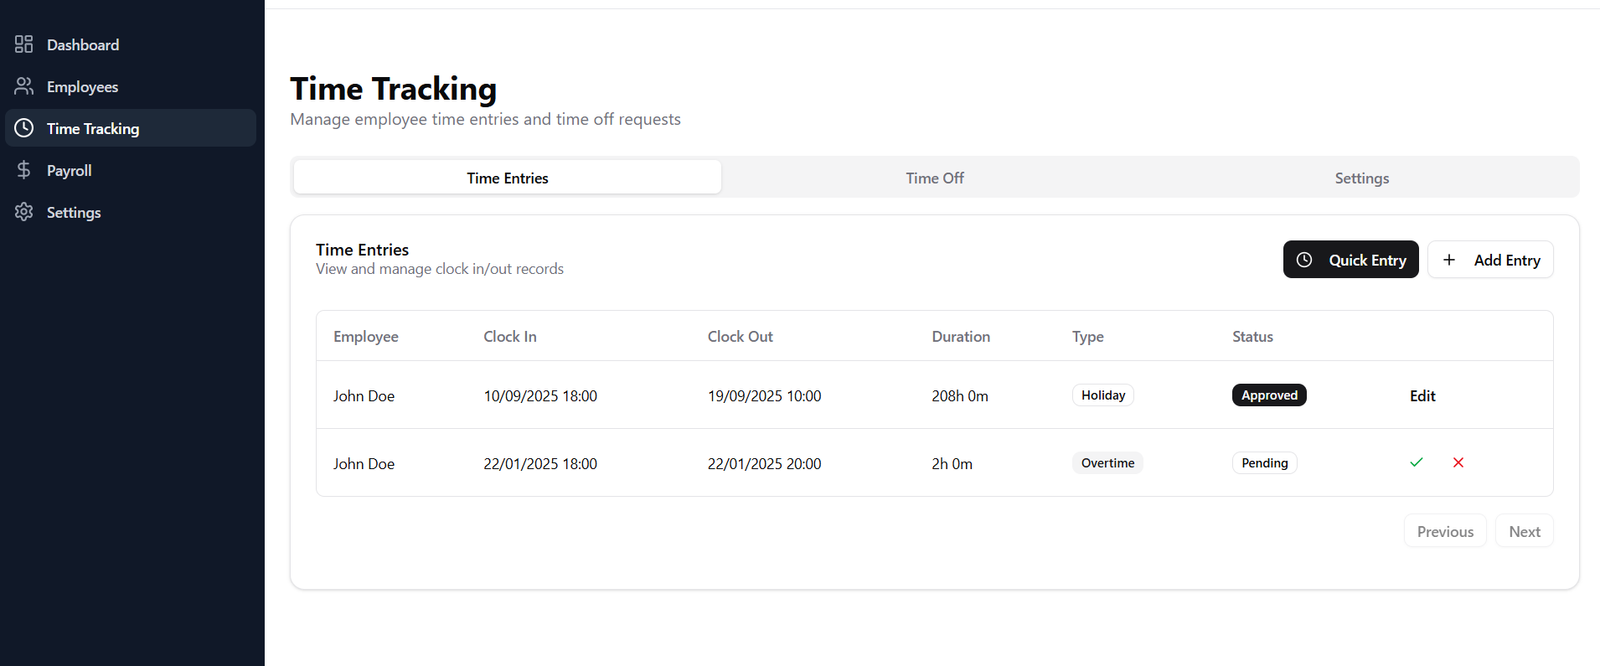Select the Time Entries tab

pyautogui.click(x=507, y=178)
